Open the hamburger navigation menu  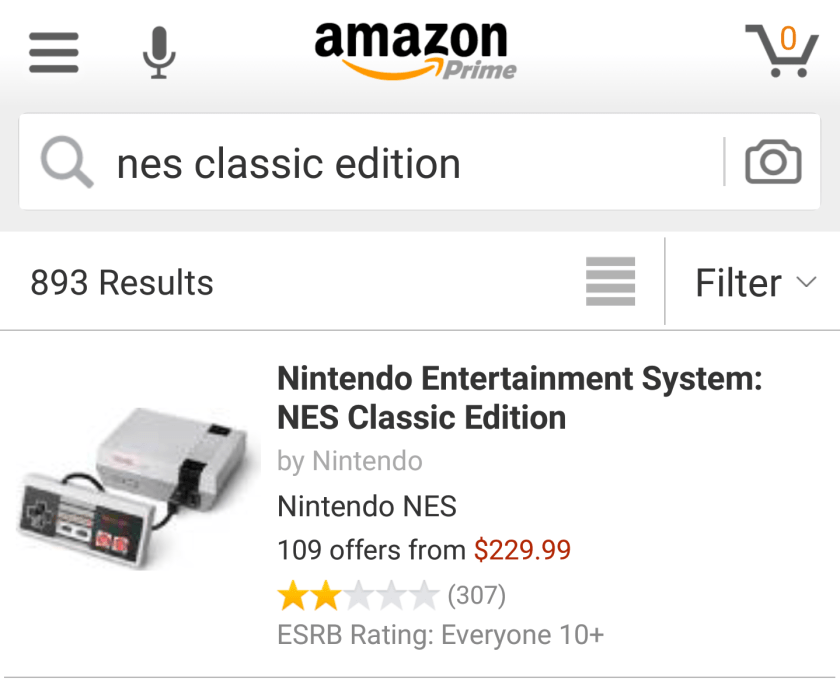tap(54, 52)
